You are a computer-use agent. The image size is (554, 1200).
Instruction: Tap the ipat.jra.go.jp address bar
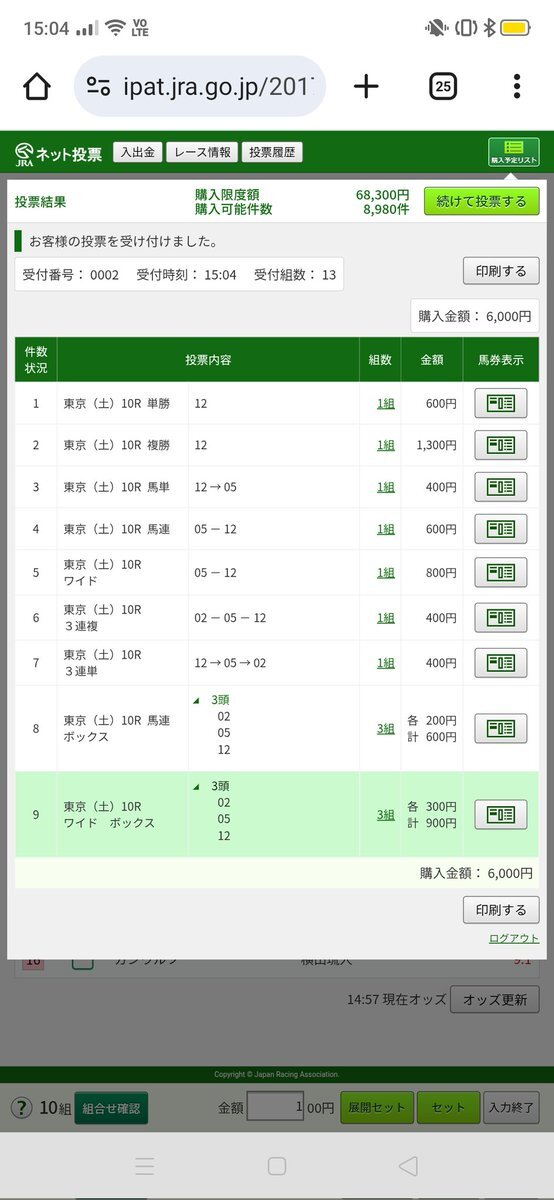[200, 87]
